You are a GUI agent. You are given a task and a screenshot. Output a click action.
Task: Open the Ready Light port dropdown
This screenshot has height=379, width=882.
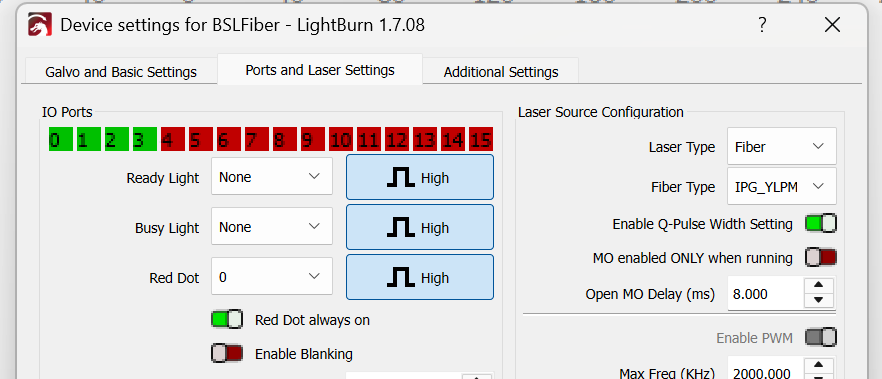coord(272,177)
